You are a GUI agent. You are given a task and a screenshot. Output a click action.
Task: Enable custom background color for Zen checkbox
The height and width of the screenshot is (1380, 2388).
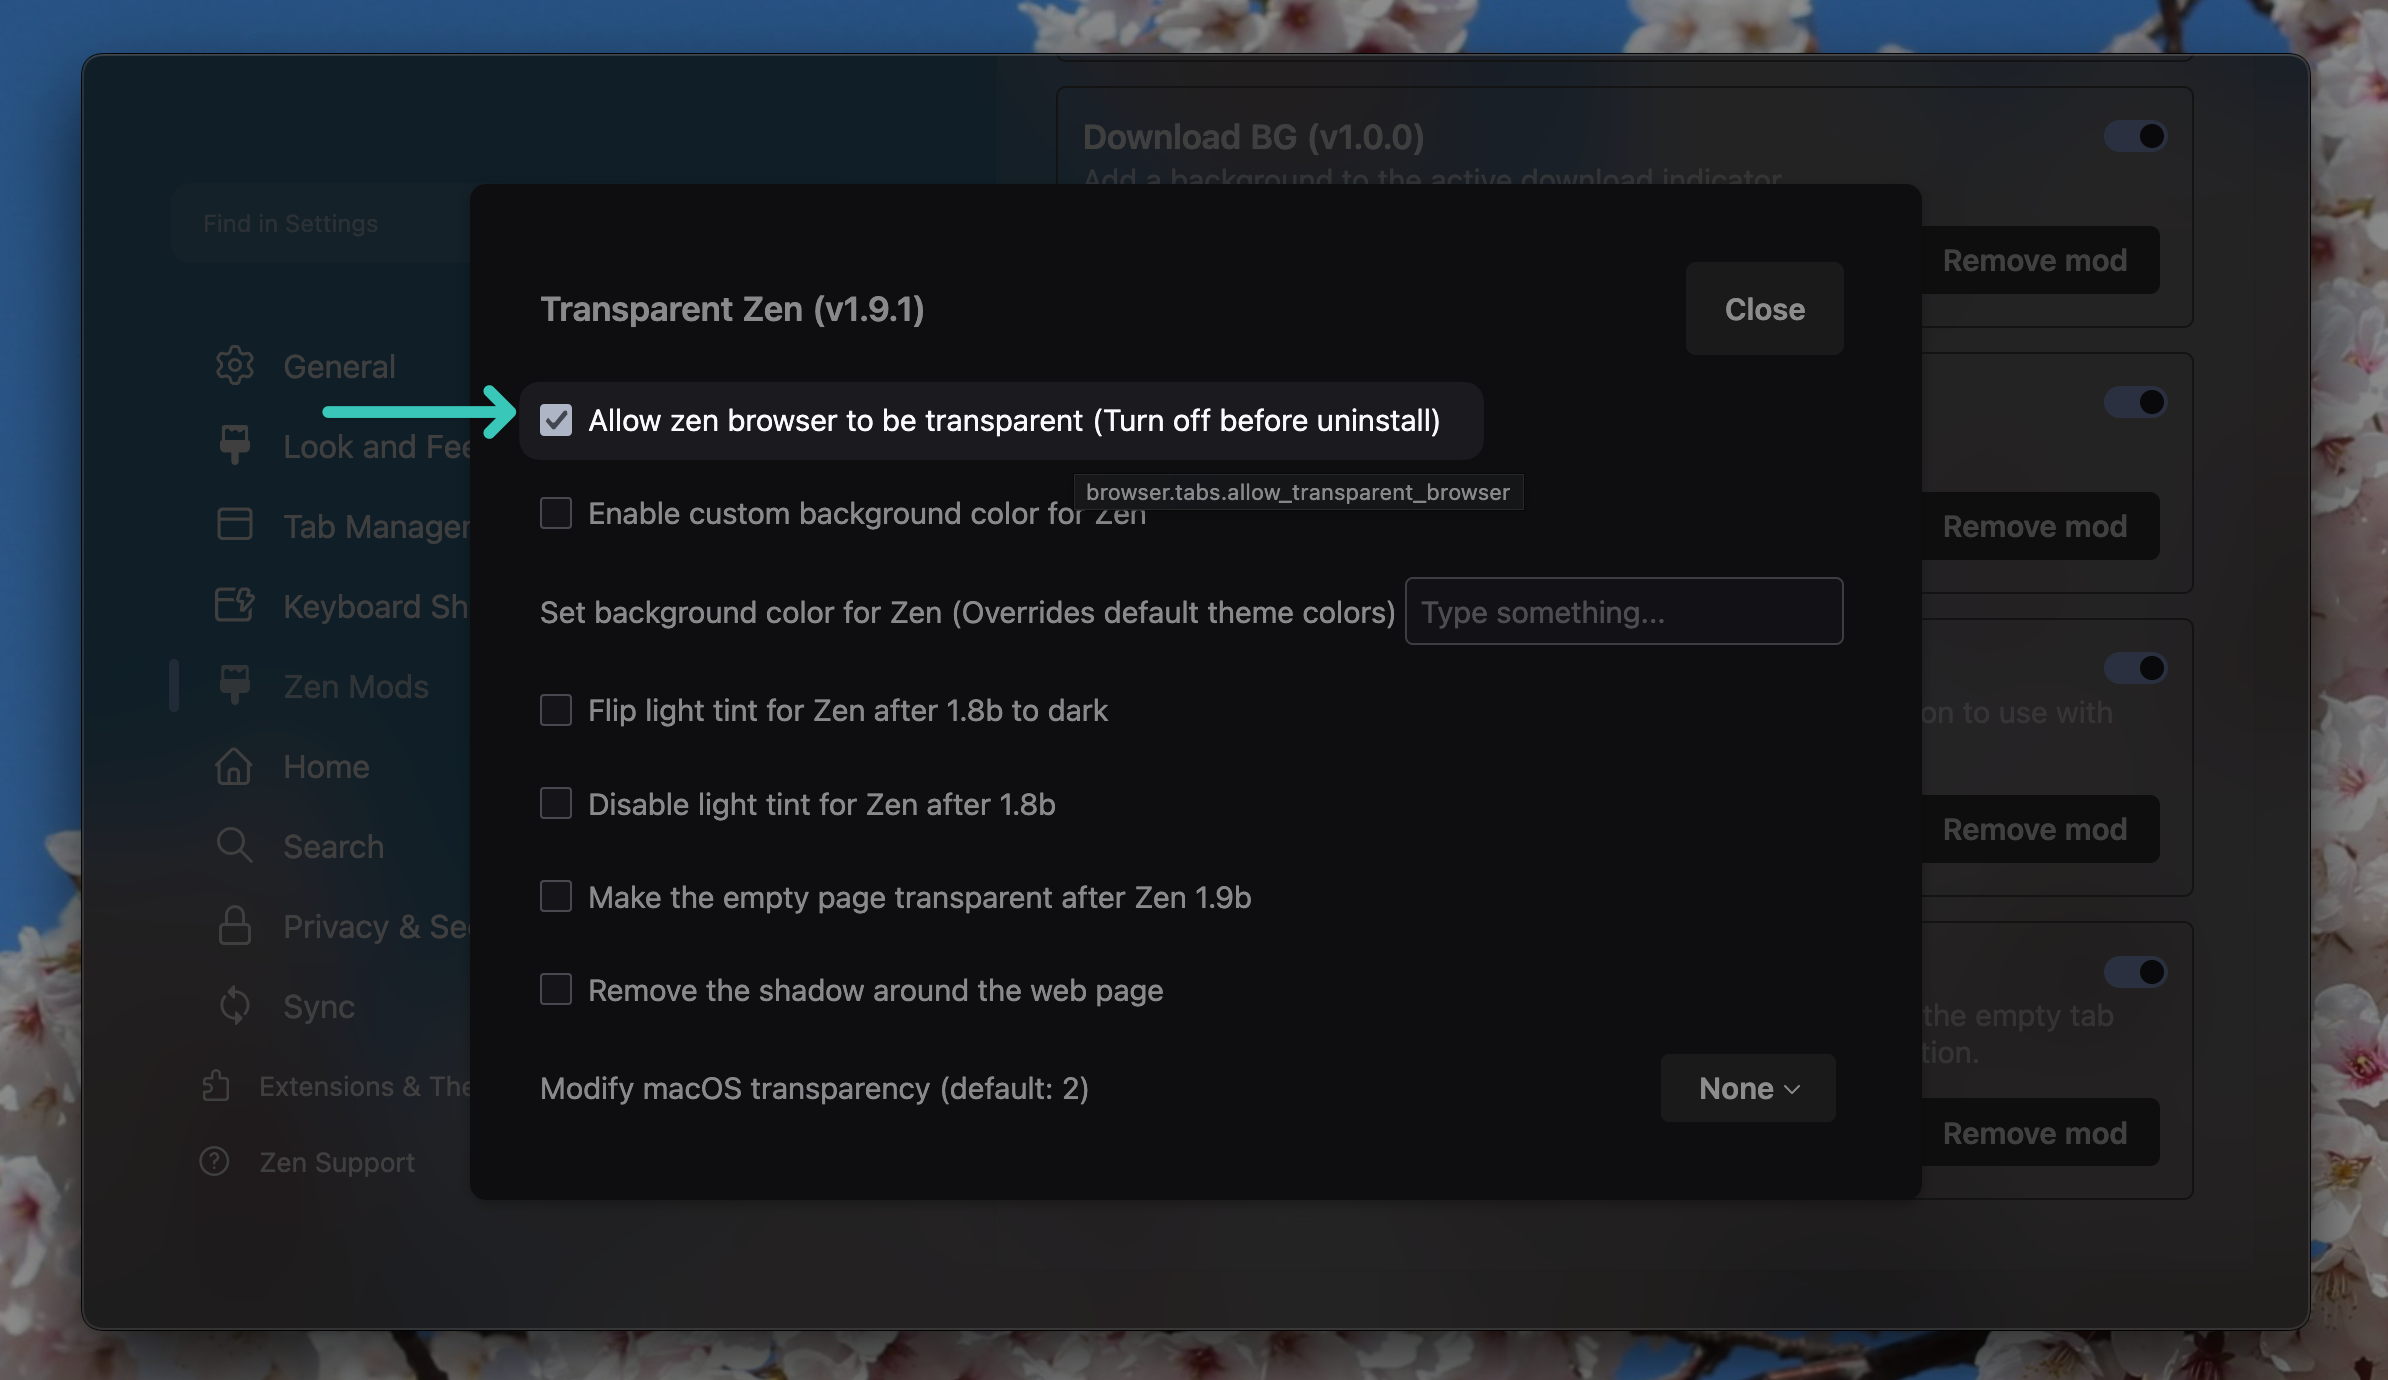coord(556,513)
